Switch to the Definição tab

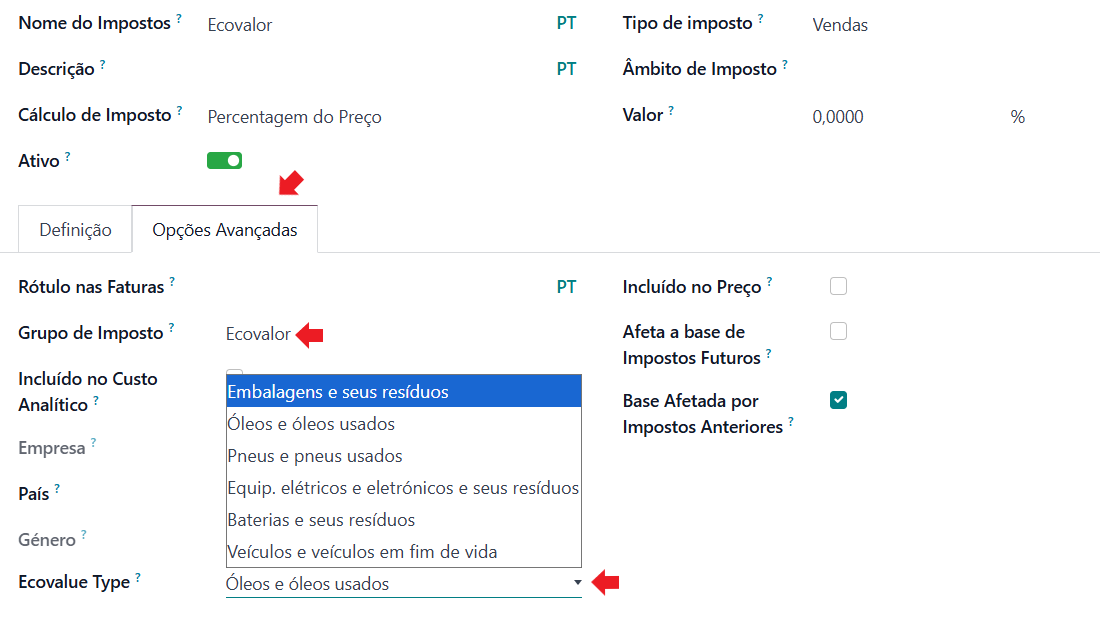75,230
